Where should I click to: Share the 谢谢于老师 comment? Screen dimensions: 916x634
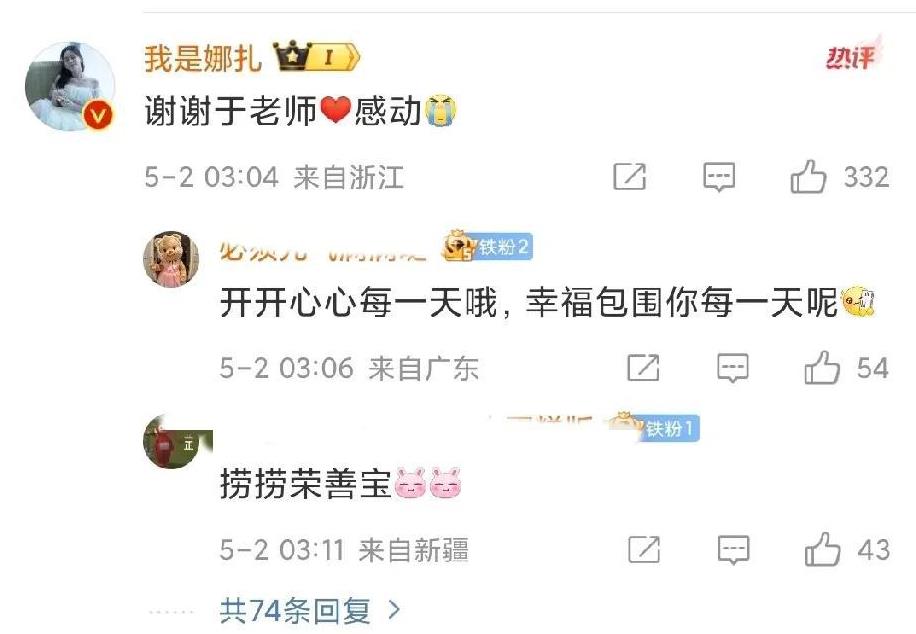pos(630,176)
